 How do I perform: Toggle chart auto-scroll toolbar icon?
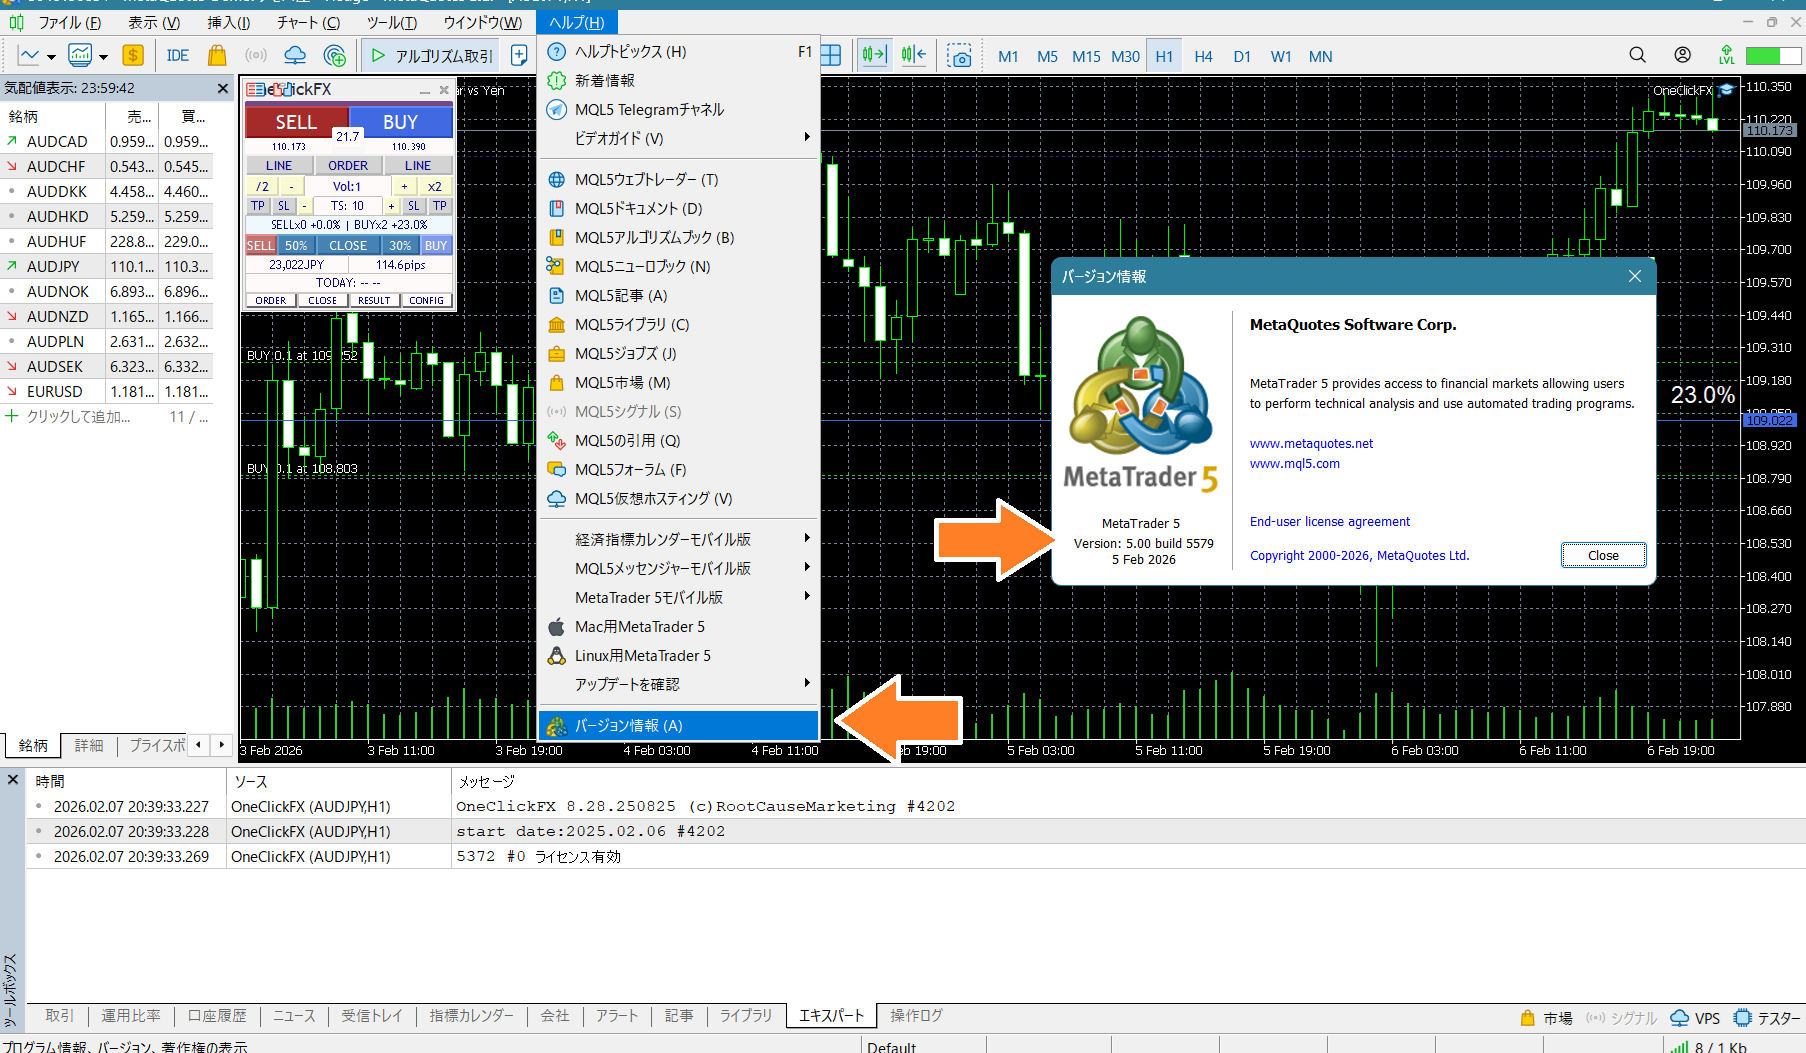point(874,56)
